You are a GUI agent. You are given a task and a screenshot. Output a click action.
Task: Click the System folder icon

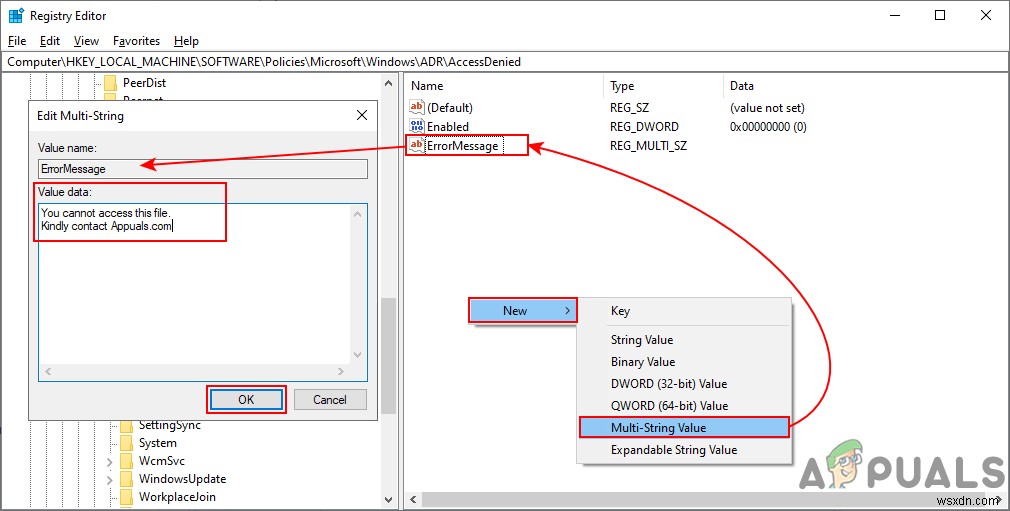pyautogui.click(x=126, y=443)
